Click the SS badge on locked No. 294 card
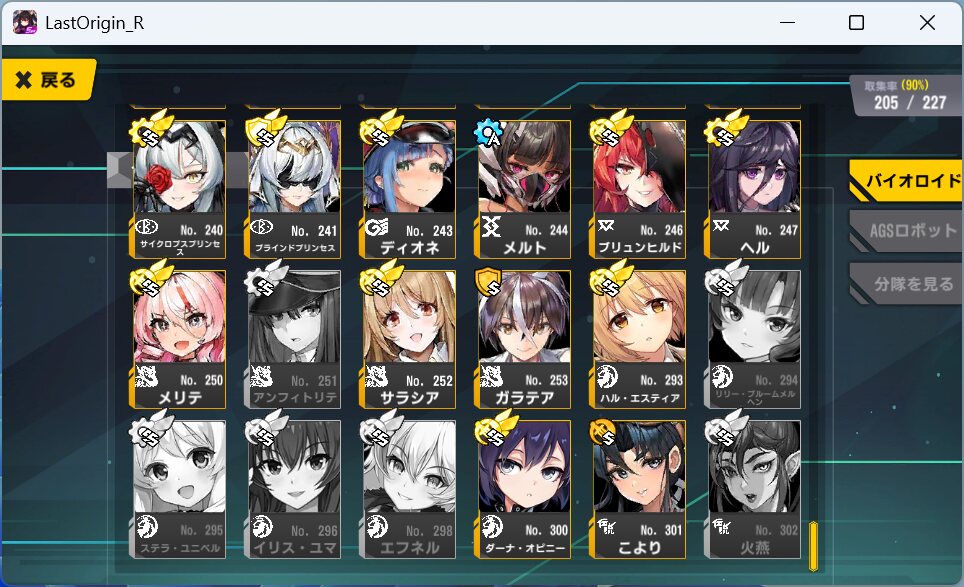 (725, 278)
